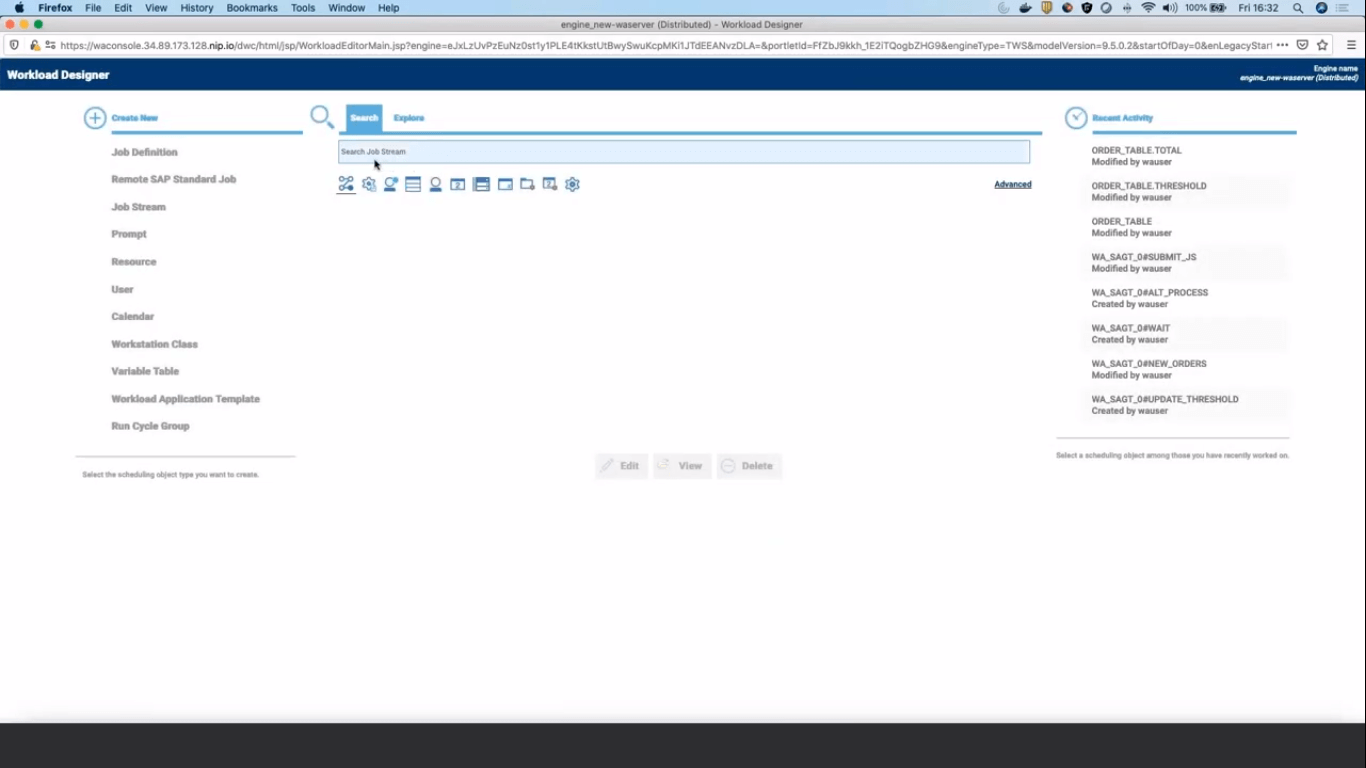Screen dimensions: 1366x768
Task: Click the Recent Activity clock icon
Action: coord(1076,118)
